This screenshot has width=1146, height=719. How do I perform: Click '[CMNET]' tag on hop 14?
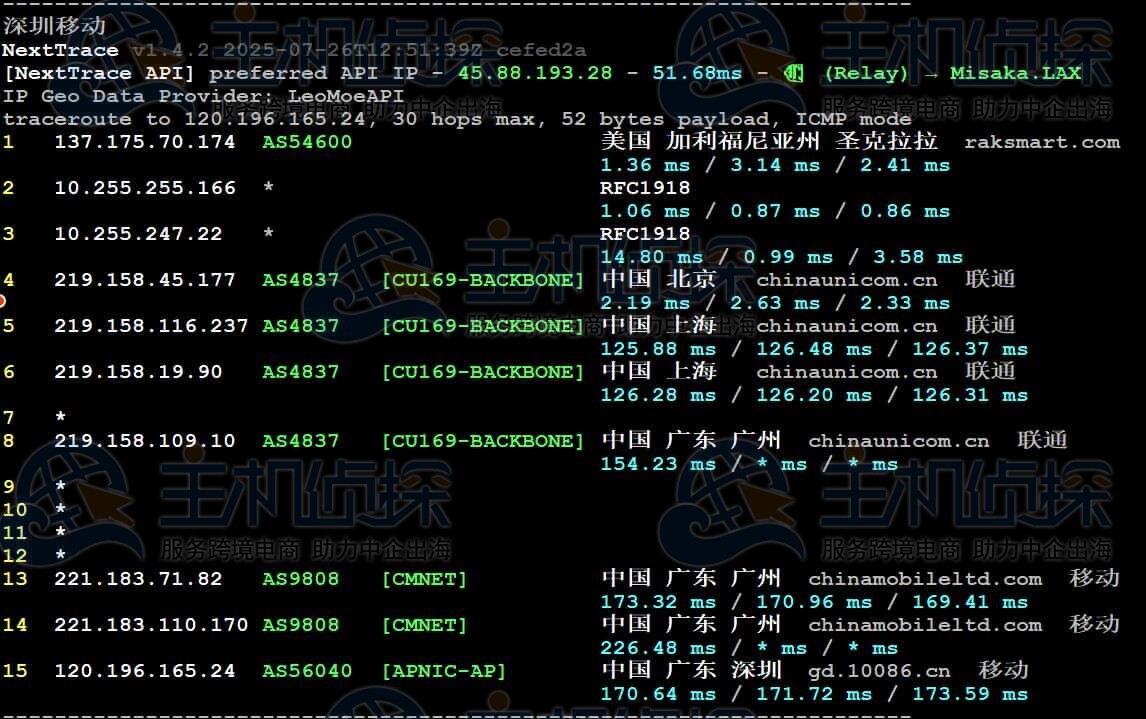(424, 625)
